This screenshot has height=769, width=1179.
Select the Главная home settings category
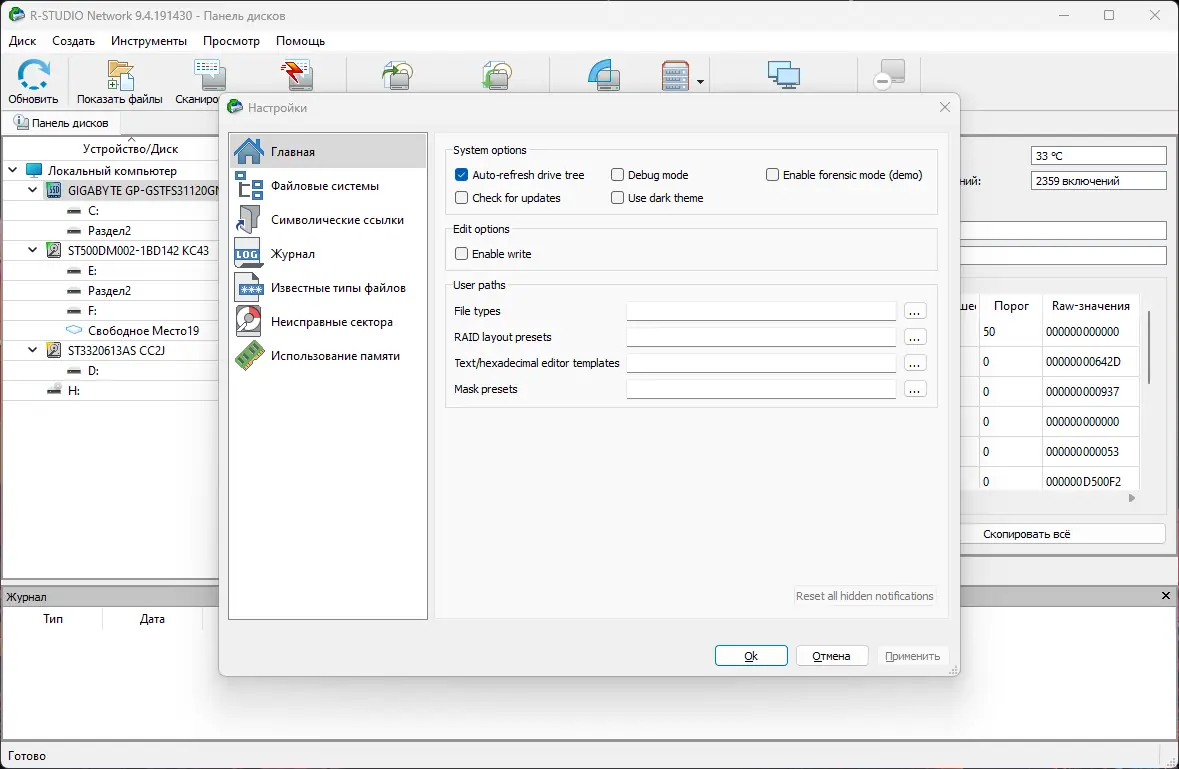(329, 151)
